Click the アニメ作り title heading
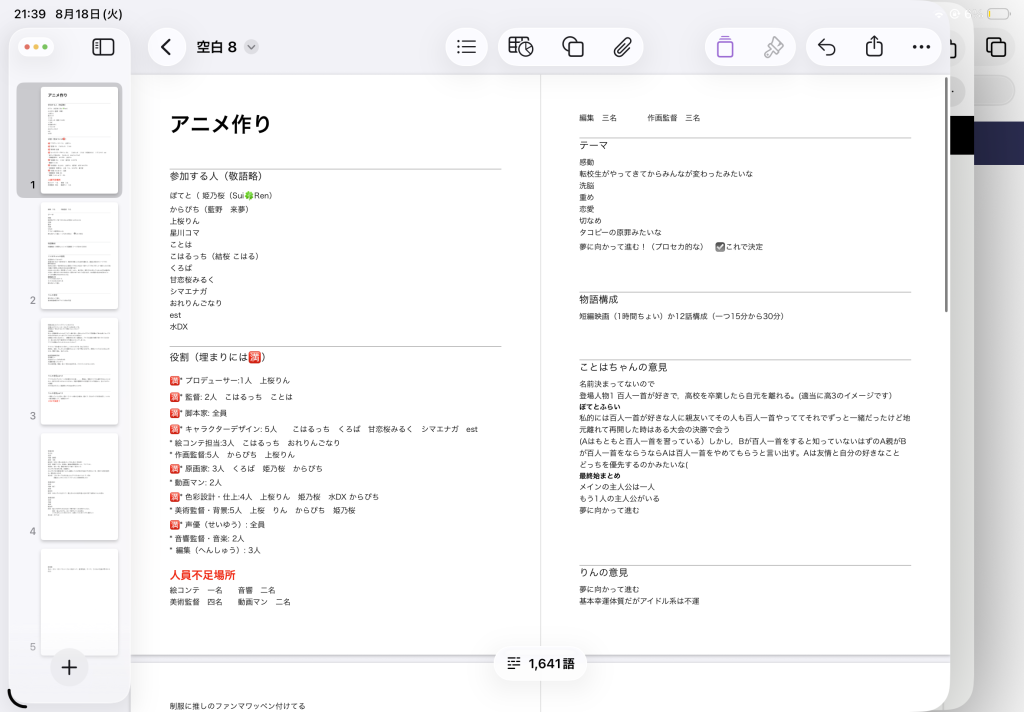Image resolution: width=1024 pixels, height=712 pixels. (220, 123)
